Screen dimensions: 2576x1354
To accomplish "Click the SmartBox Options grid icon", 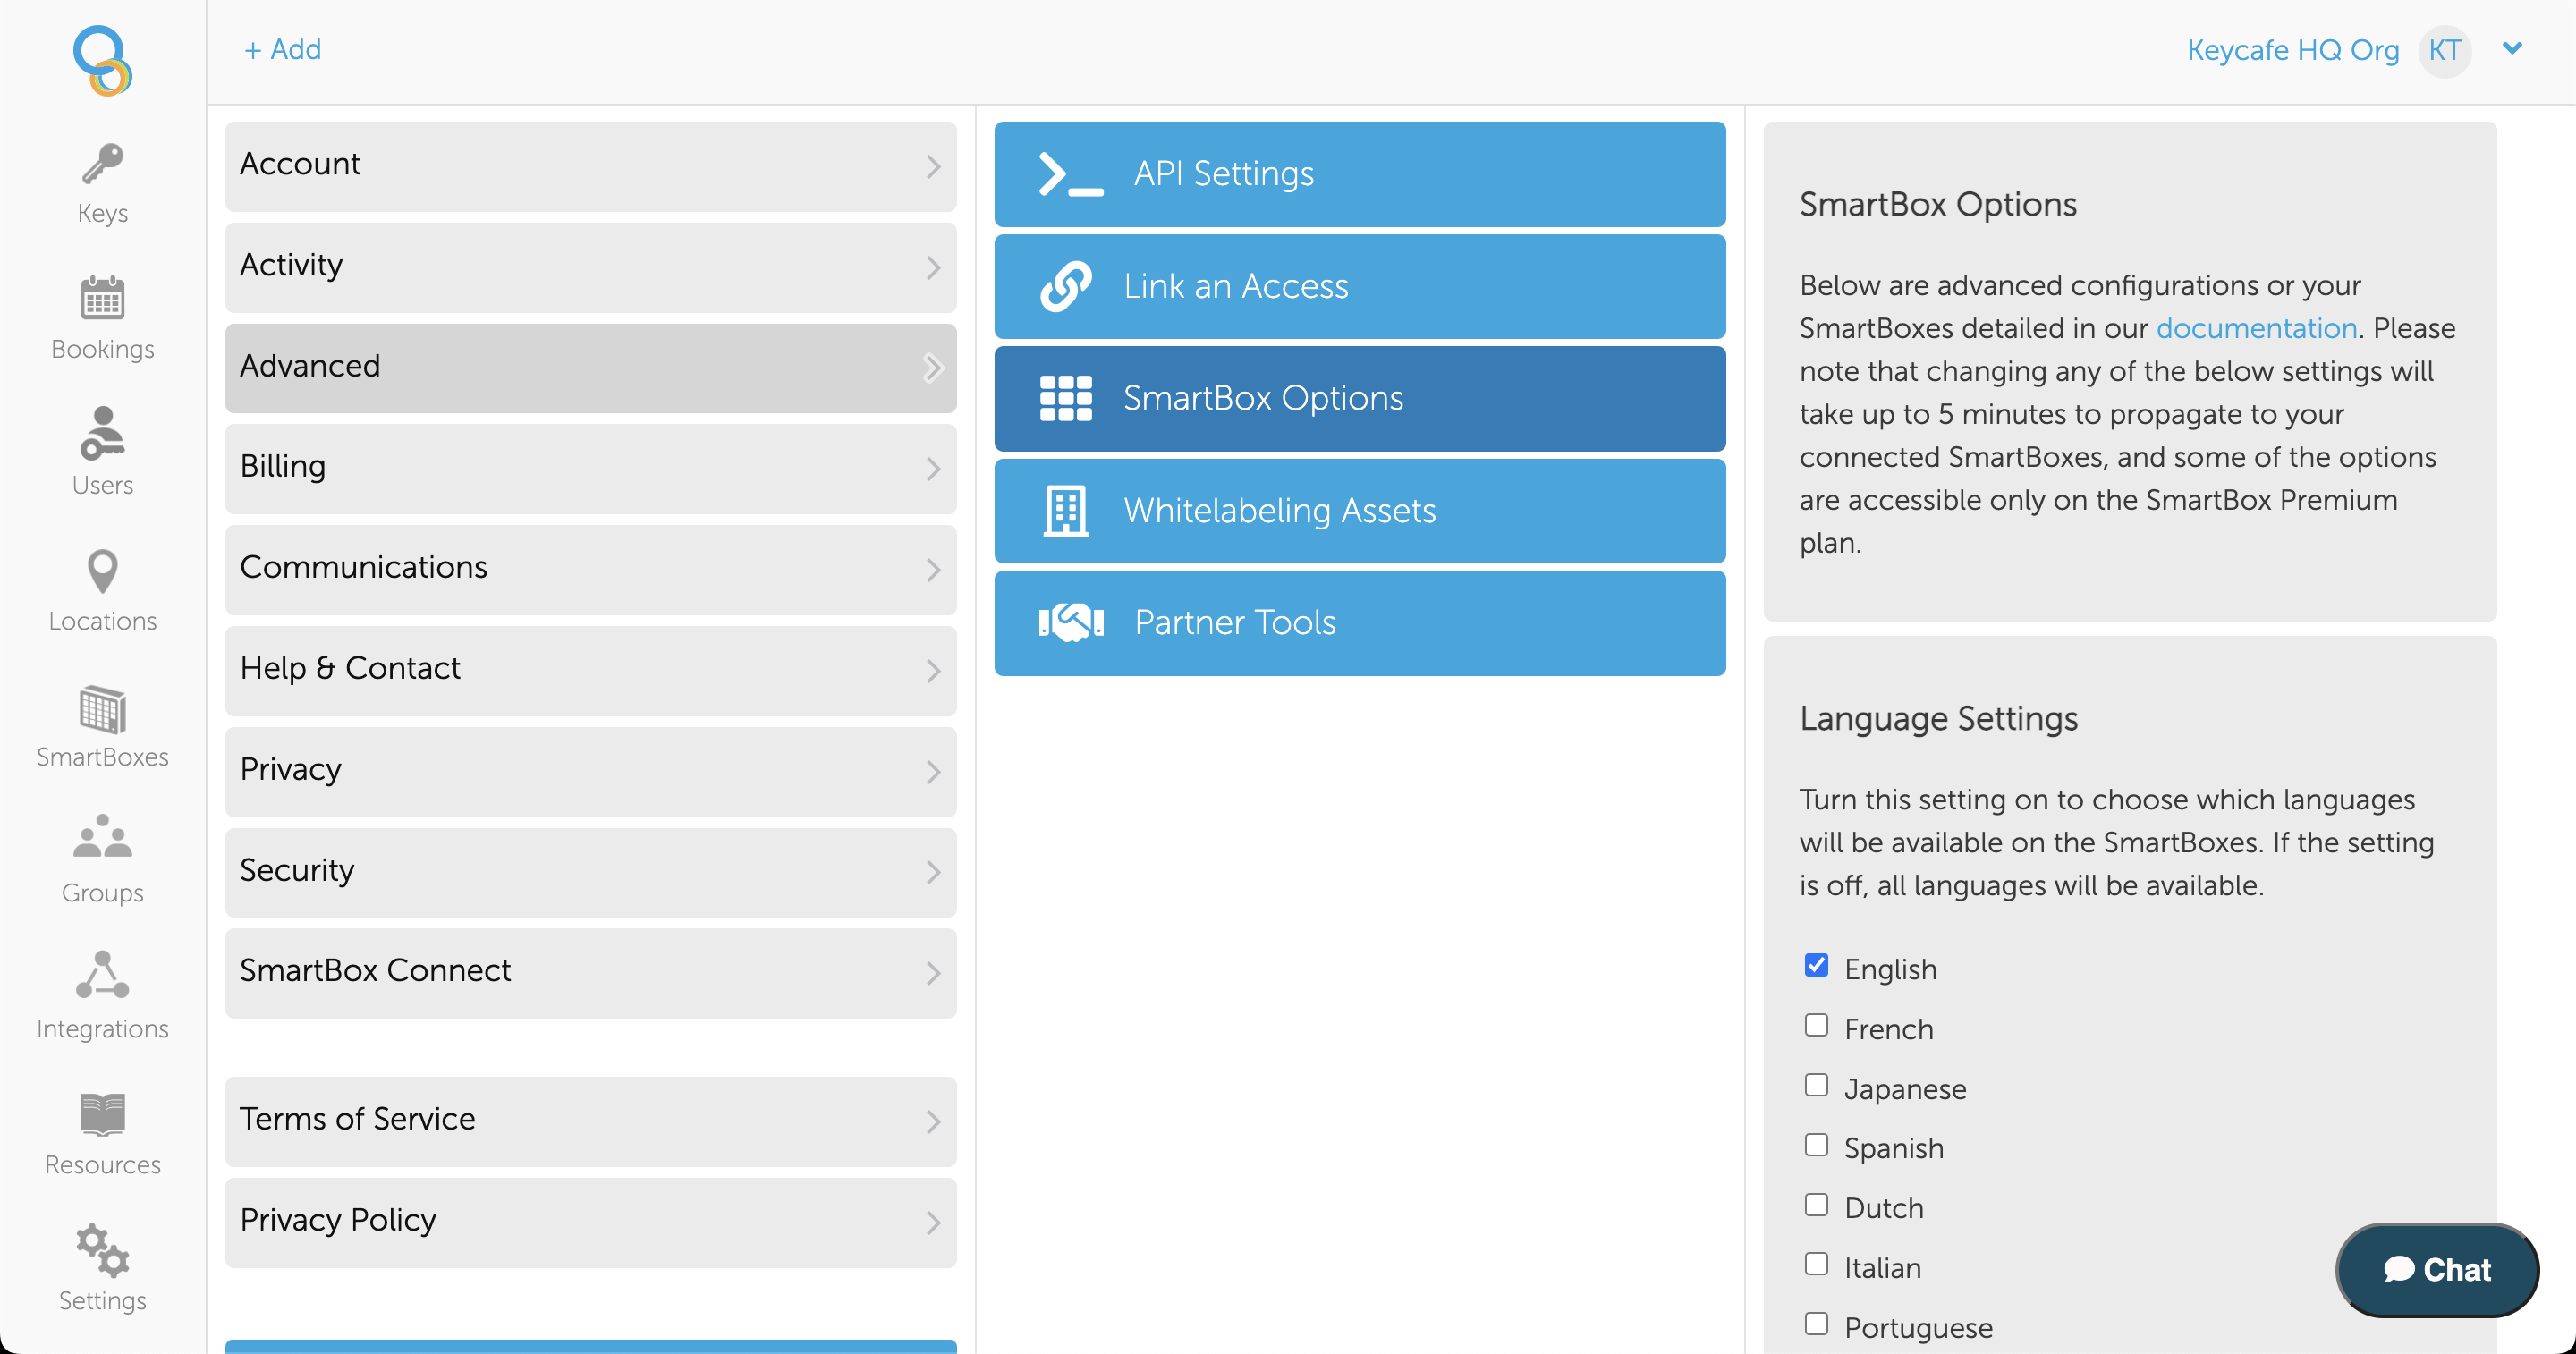I will pyautogui.click(x=1065, y=398).
